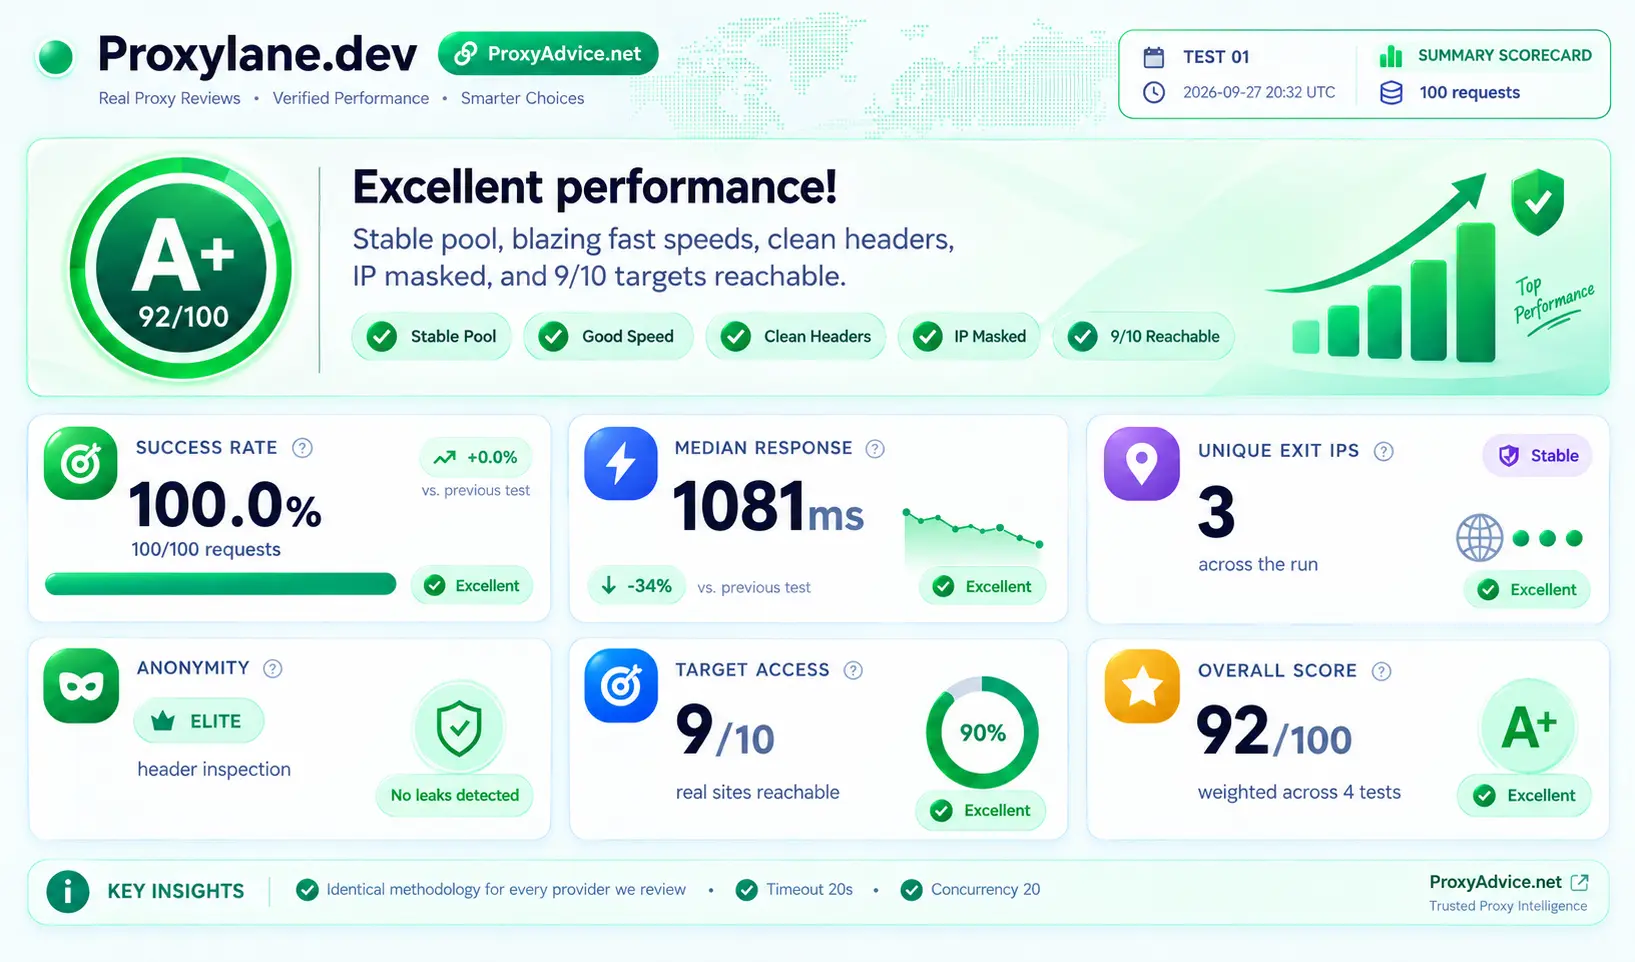Click the Key Insights info icon
This screenshot has width=1635, height=962.
pyautogui.click(x=68, y=890)
